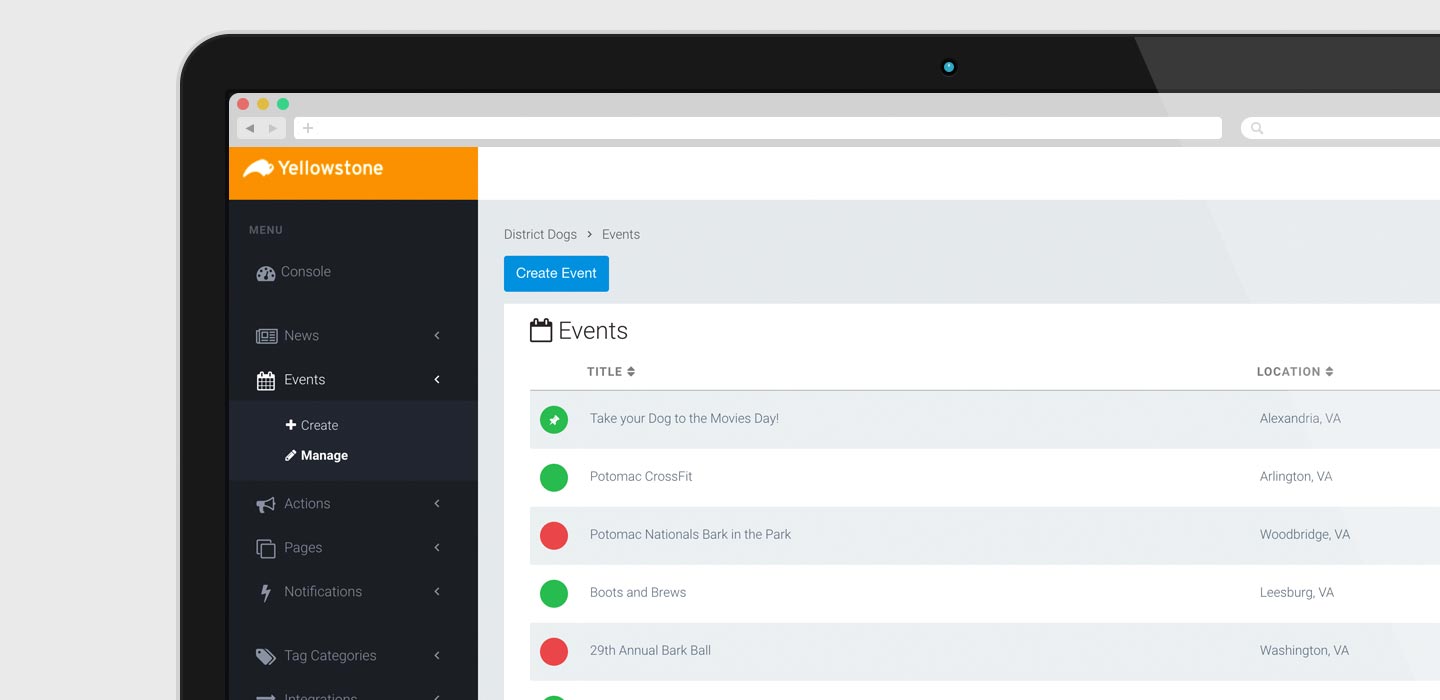Click the pinned status icon for Movies Day
This screenshot has width=1440, height=700.
(x=554, y=420)
